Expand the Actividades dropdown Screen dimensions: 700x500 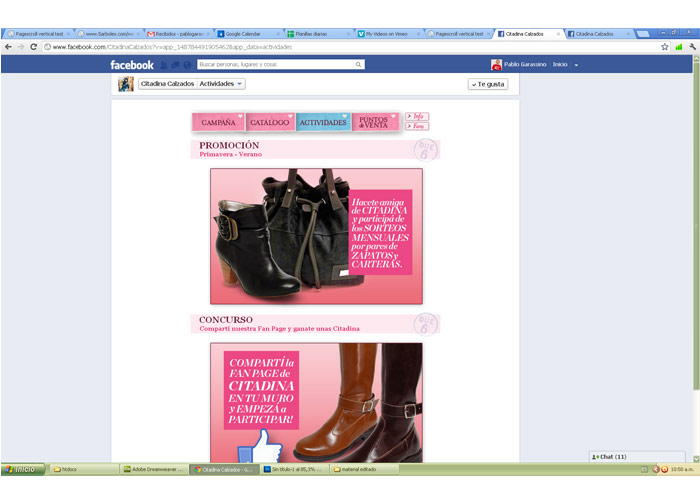click(x=221, y=84)
